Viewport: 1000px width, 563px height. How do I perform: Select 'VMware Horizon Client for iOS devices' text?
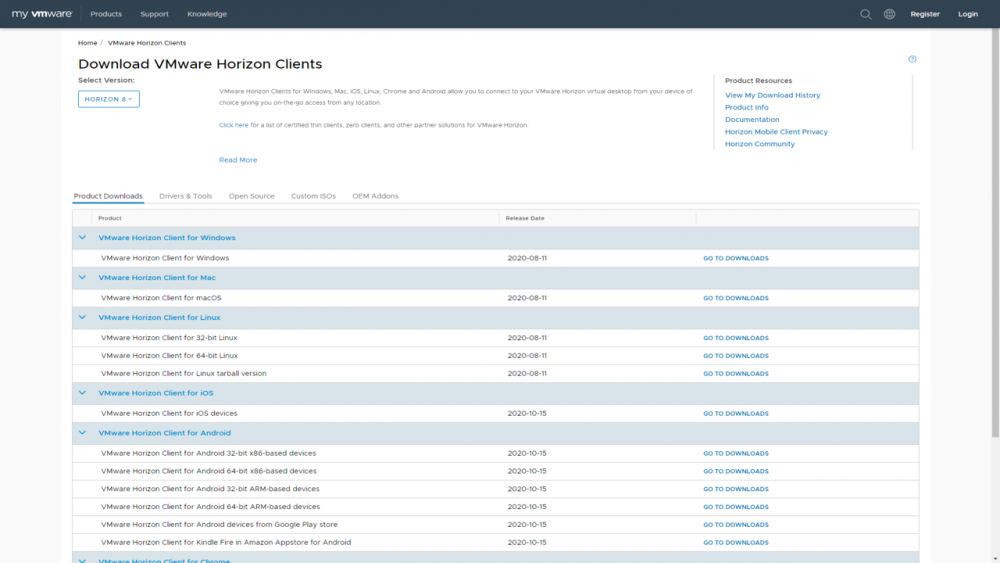tap(169, 413)
